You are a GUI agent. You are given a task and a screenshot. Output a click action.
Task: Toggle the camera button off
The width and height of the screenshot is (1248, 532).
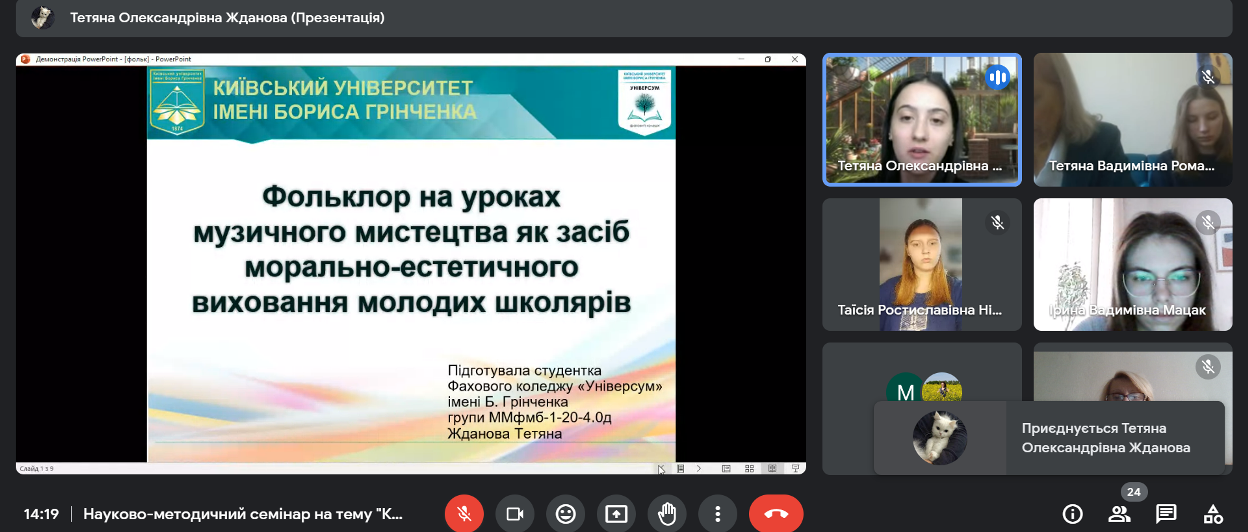click(515, 514)
